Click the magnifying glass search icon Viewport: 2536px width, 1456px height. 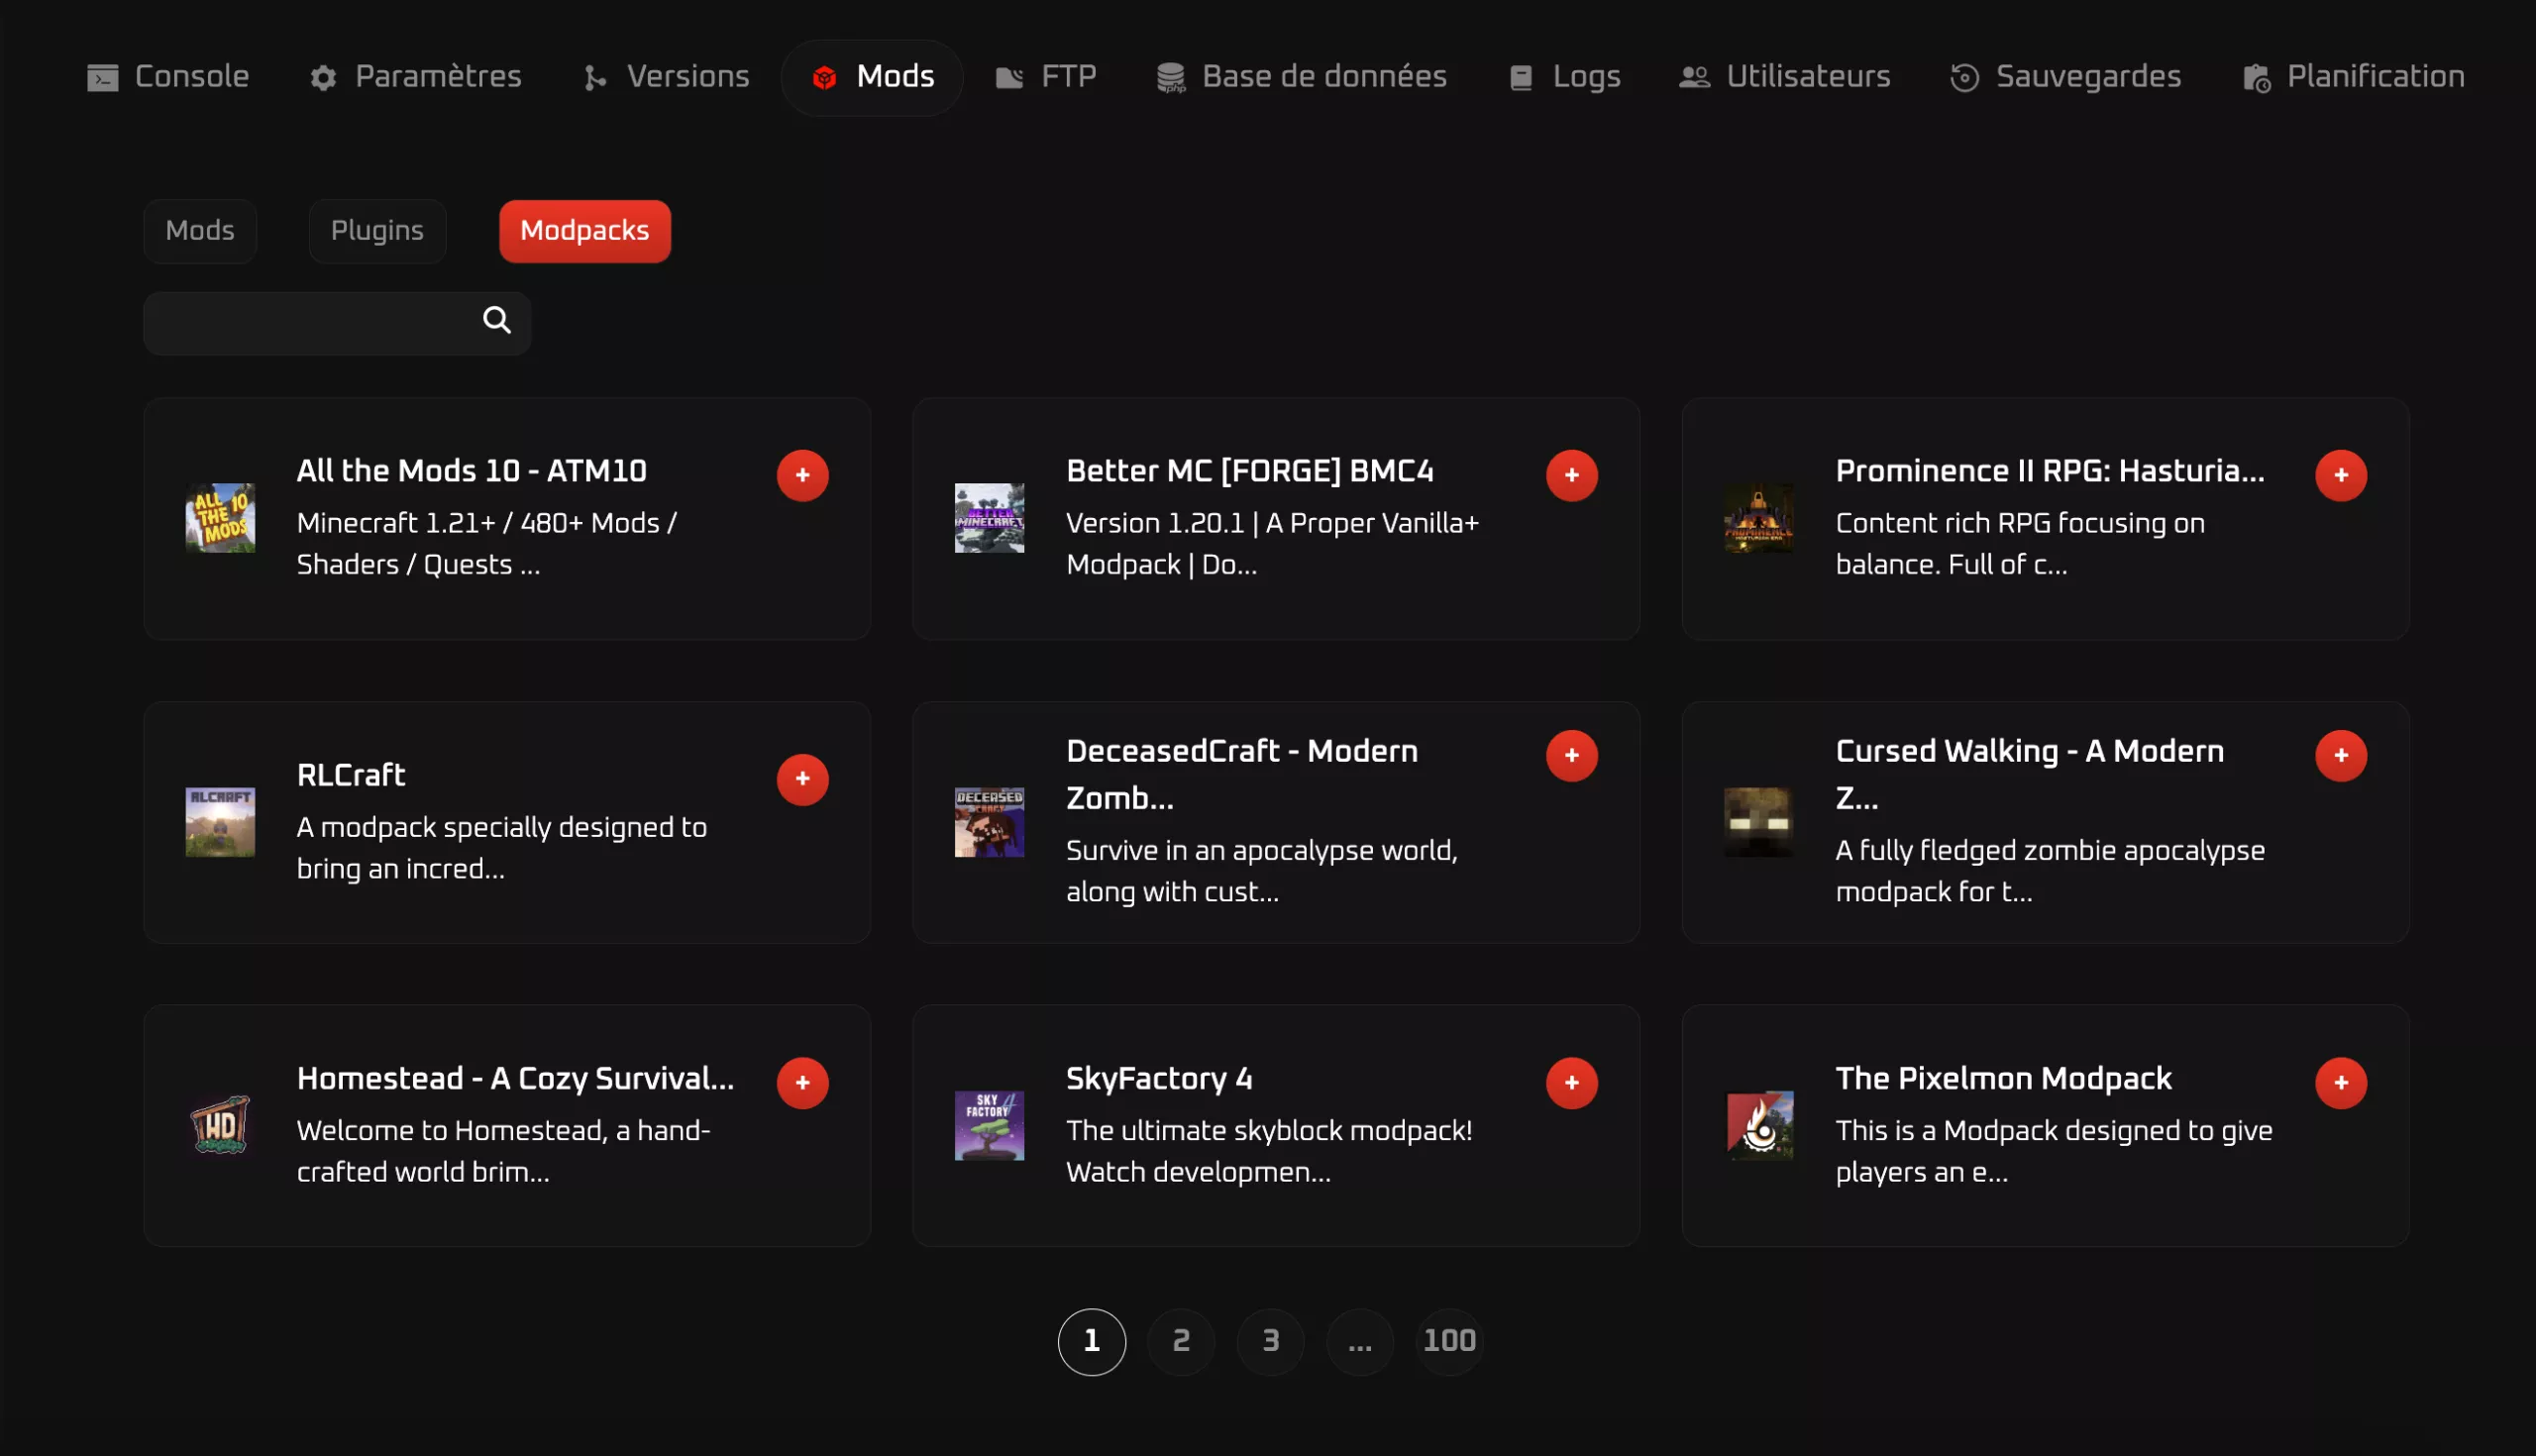click(x=497, y=320)
